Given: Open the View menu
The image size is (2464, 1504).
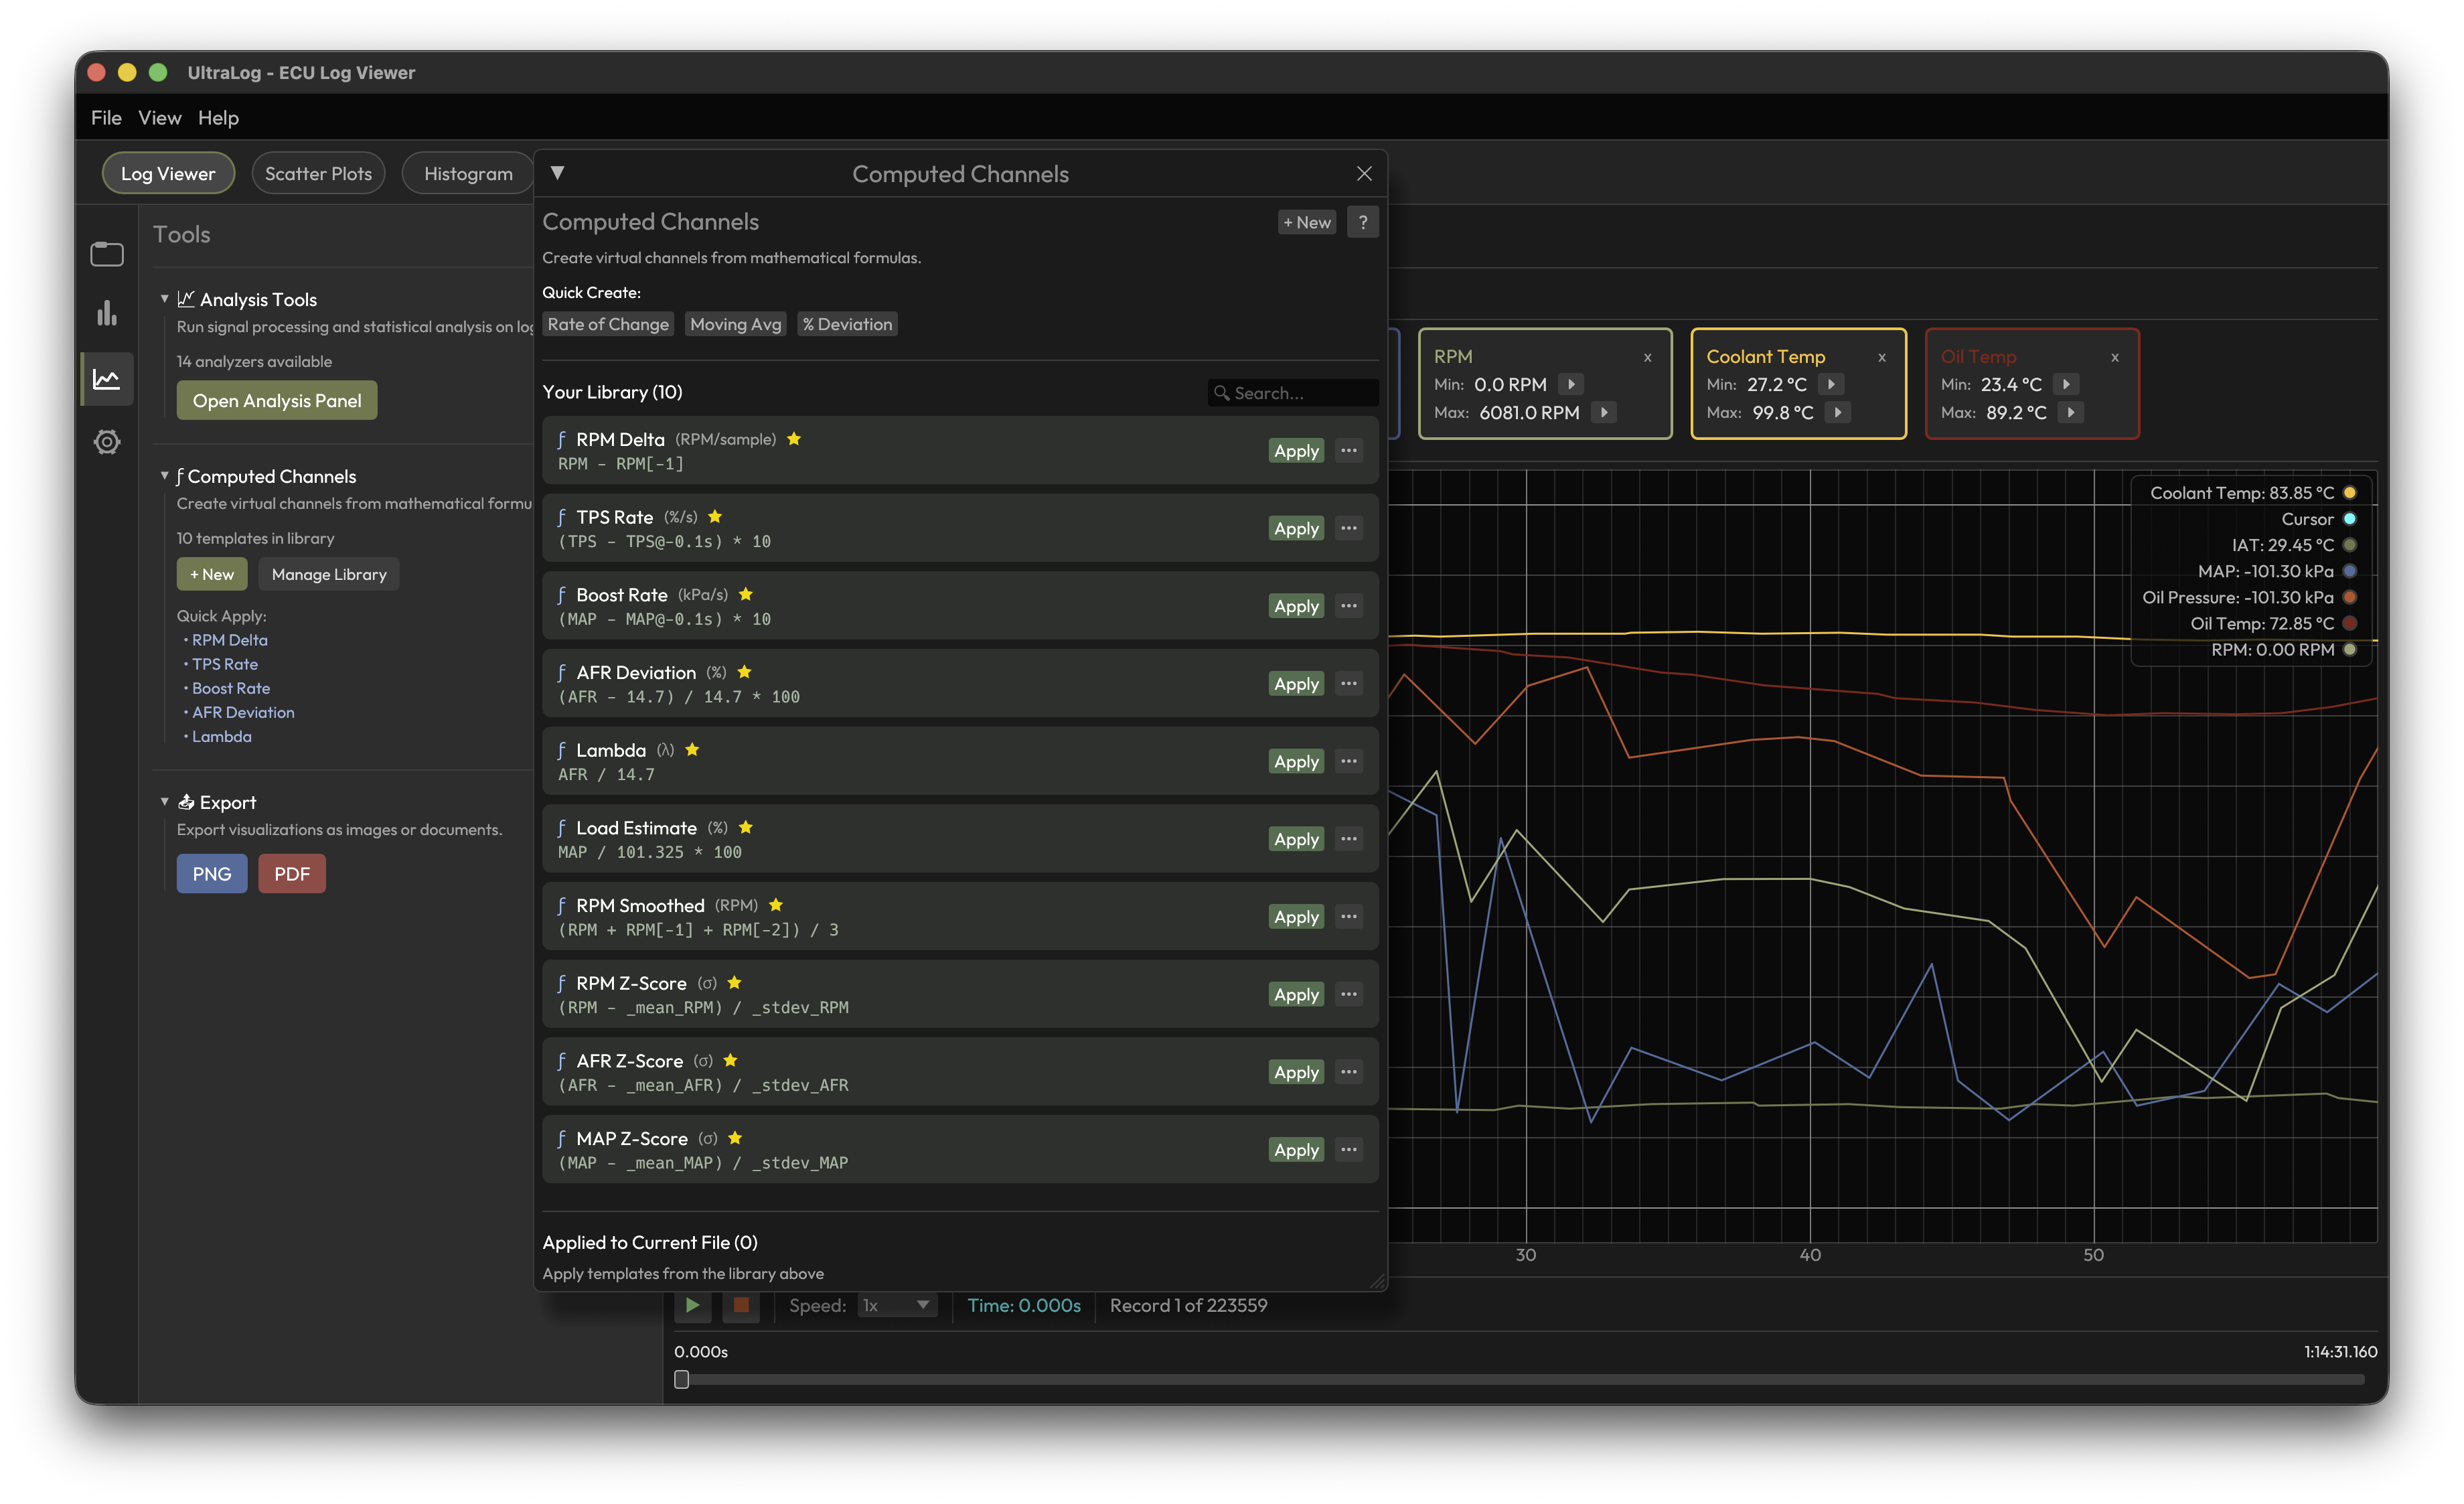Looking at the screenshot, I should click(x=159, y=118).
